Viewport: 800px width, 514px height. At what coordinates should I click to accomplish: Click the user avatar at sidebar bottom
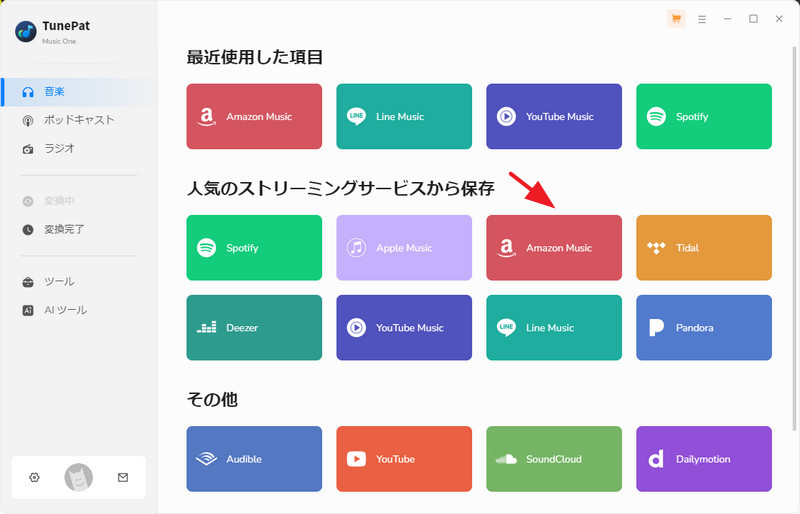click(x=79, y=477)
